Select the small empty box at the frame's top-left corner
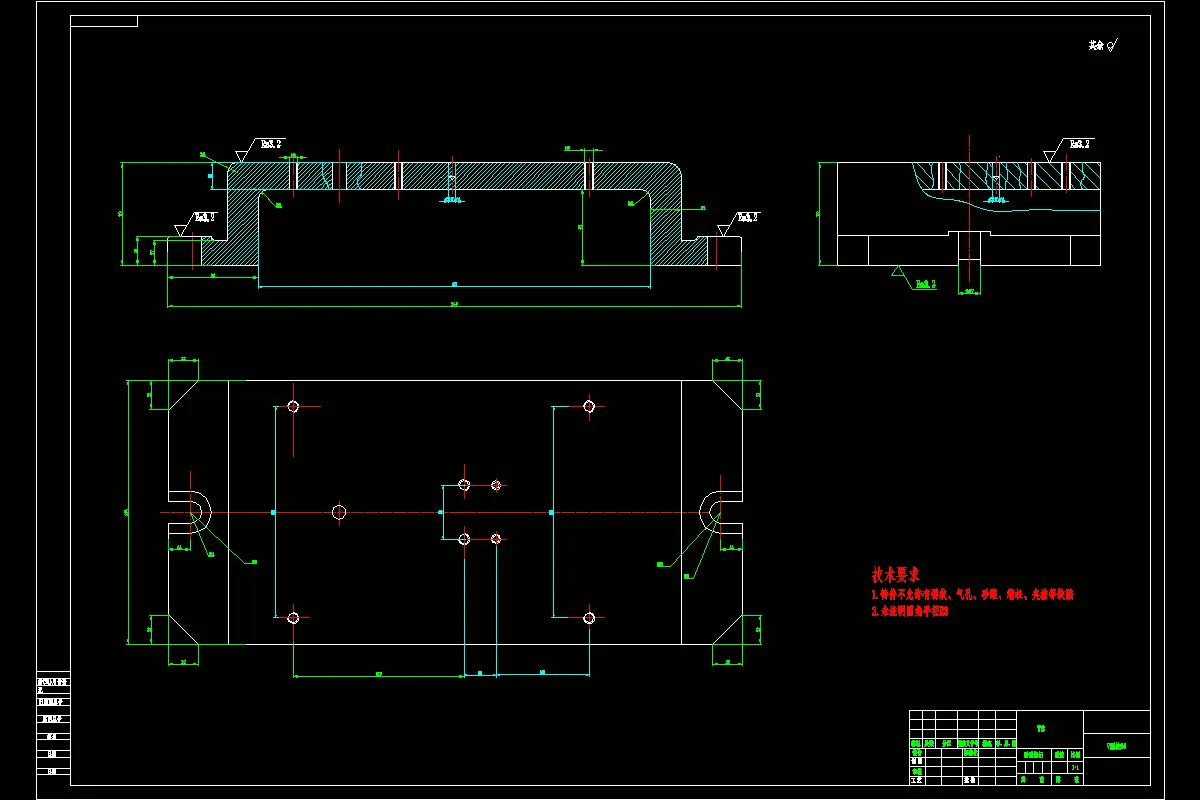 point(104,21)
